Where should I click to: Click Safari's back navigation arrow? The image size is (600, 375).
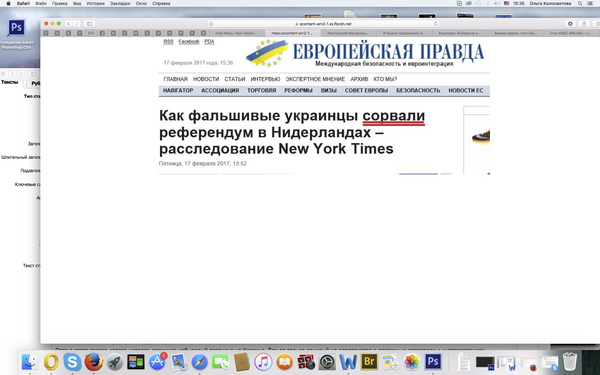(x=68, y=24)
